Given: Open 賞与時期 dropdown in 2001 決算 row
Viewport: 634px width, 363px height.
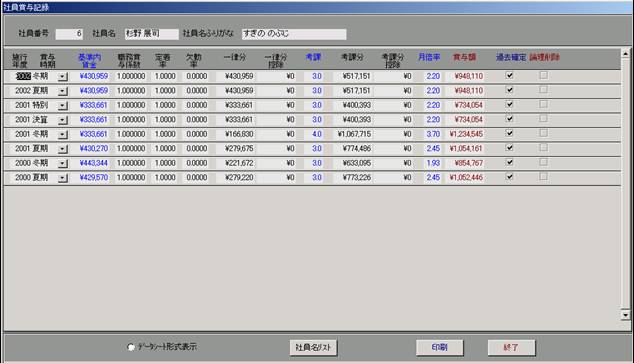Looking at the screenshot, I should click(63, 120).
